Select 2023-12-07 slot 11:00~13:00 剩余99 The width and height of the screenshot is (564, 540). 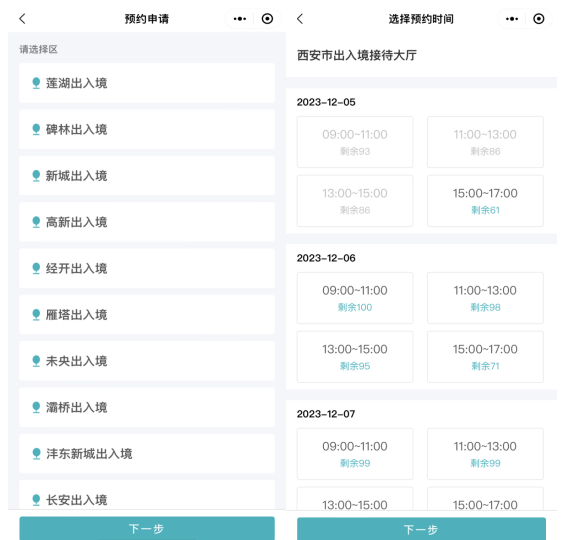[x=485, y=454]
